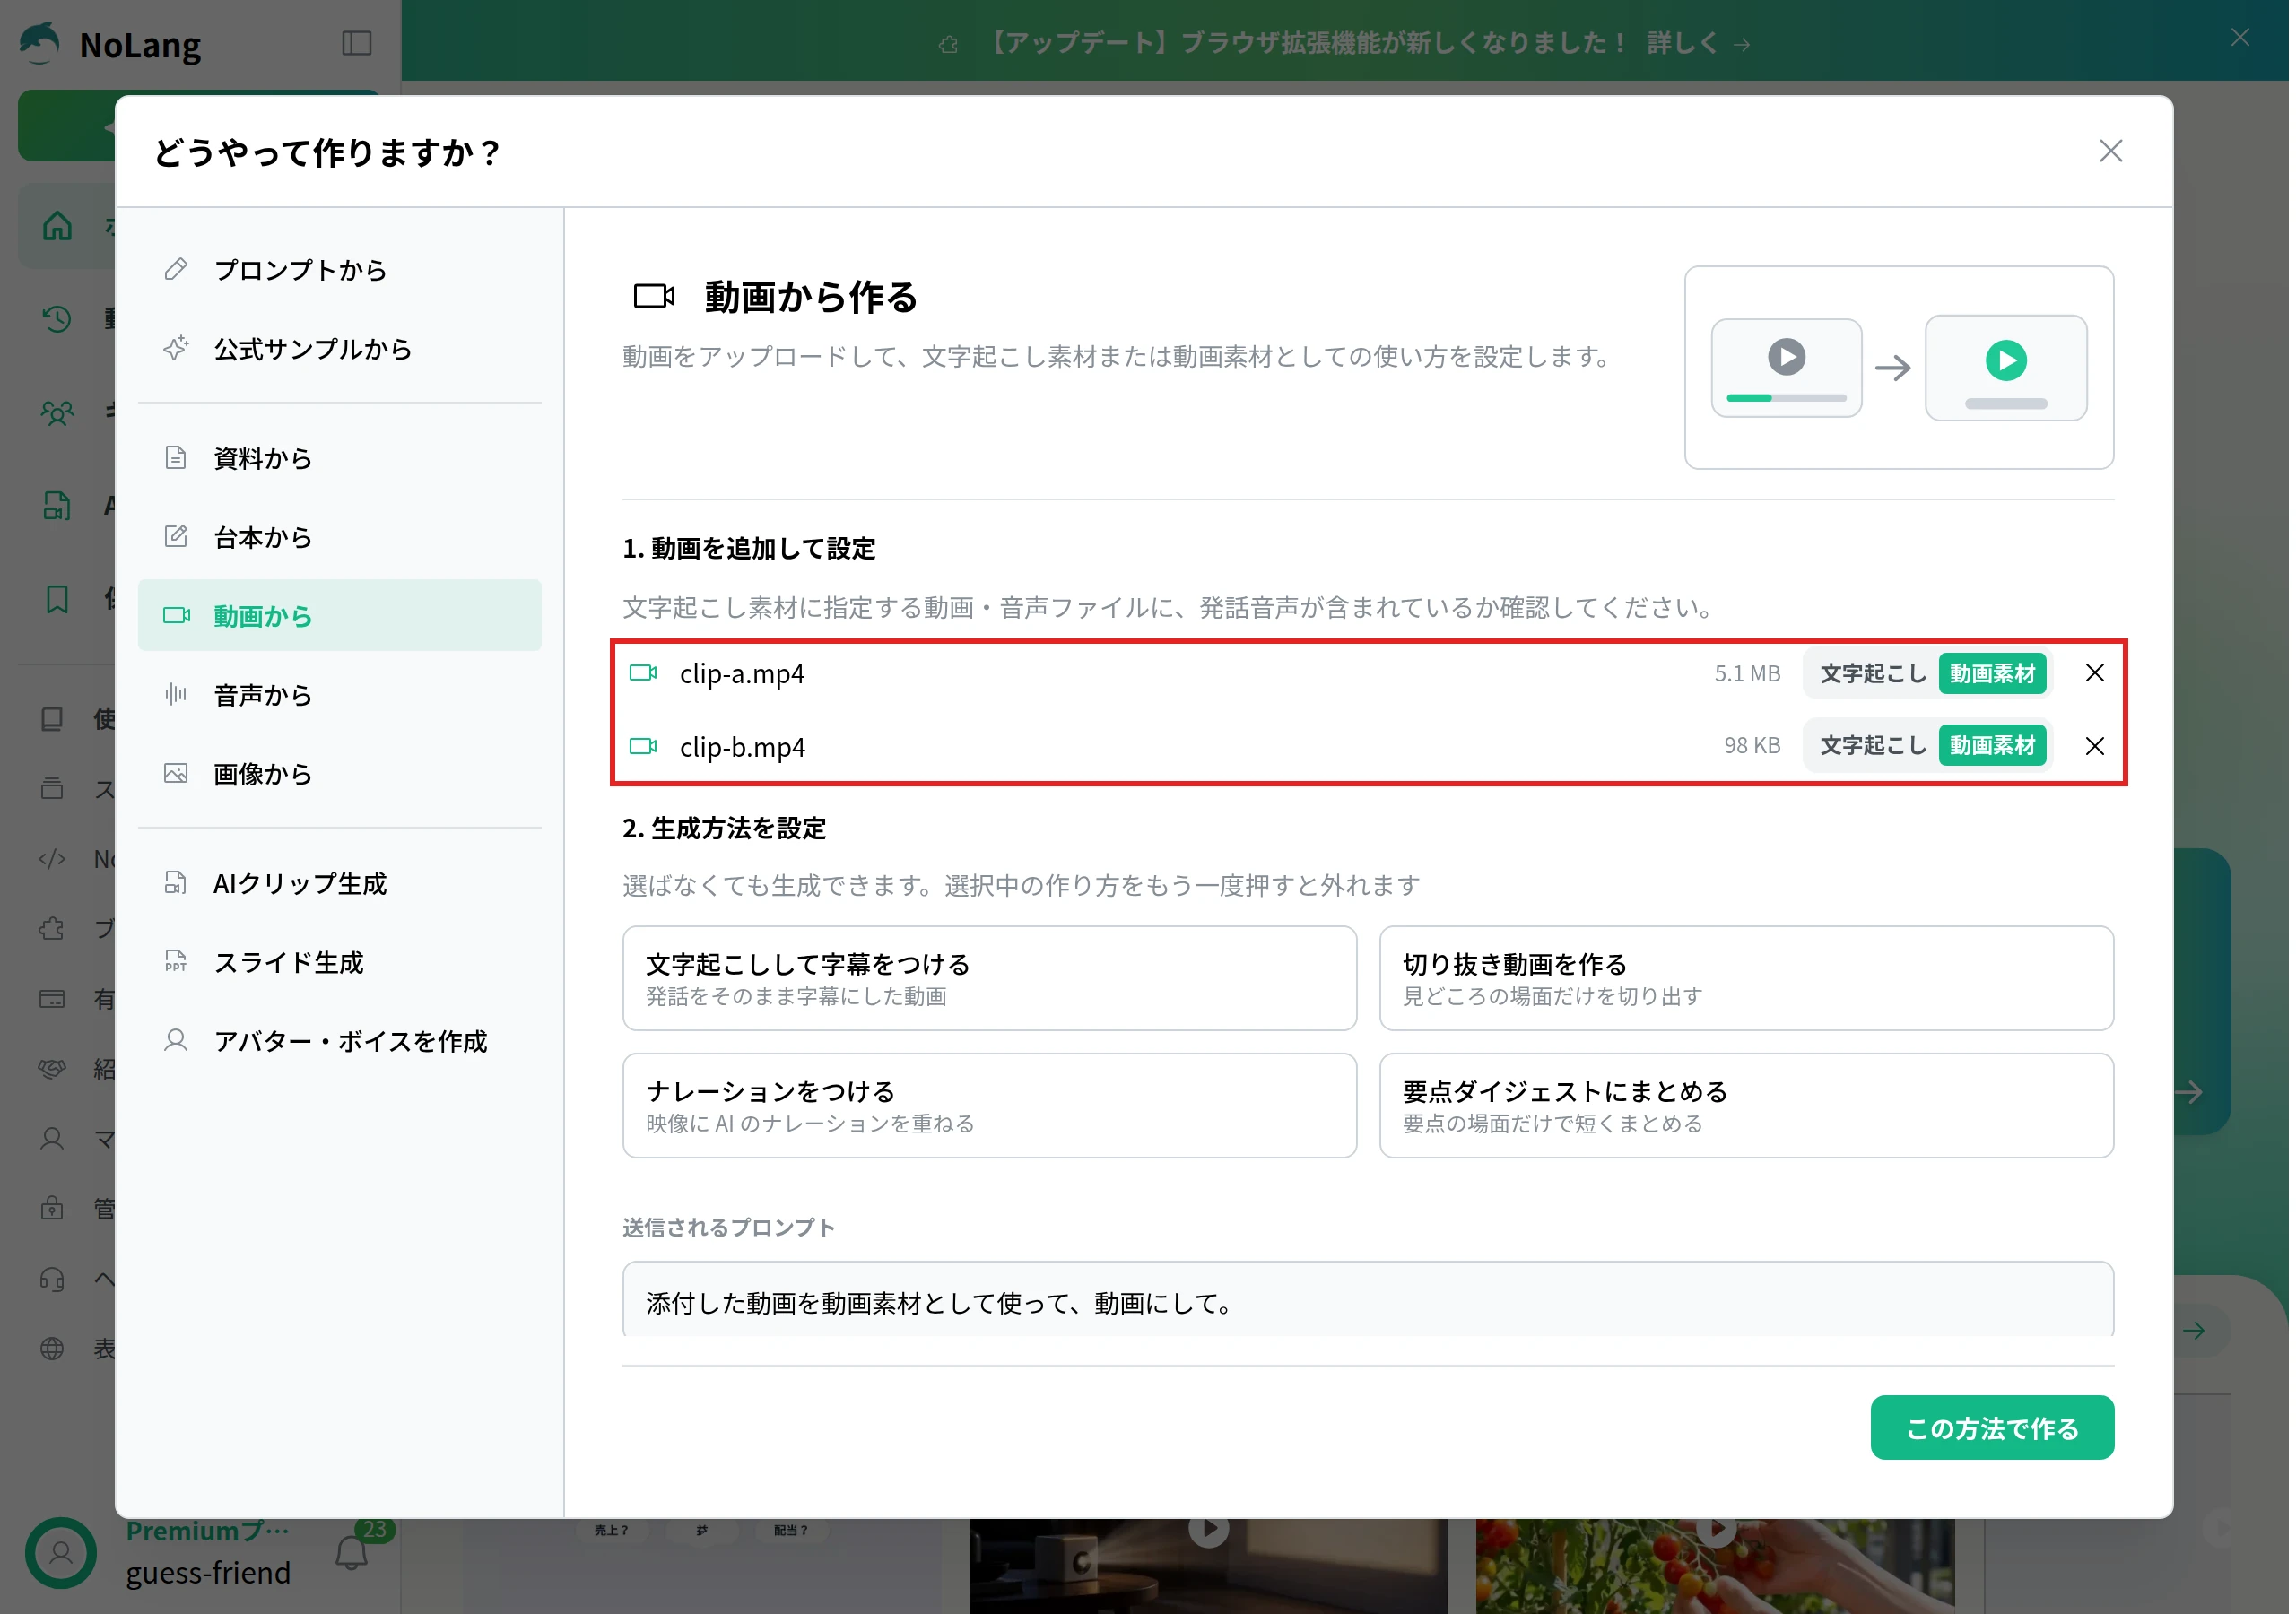Click the bookmark icon in main sidebar
The width and height of the screenshot is (2296, 1614).
coord(57,601)
